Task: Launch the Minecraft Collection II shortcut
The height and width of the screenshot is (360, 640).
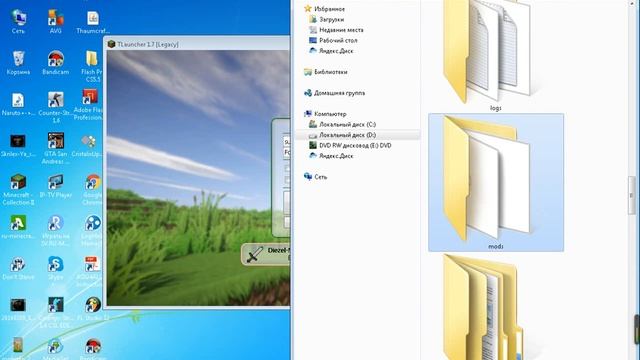Action: (x=18, y=189)
